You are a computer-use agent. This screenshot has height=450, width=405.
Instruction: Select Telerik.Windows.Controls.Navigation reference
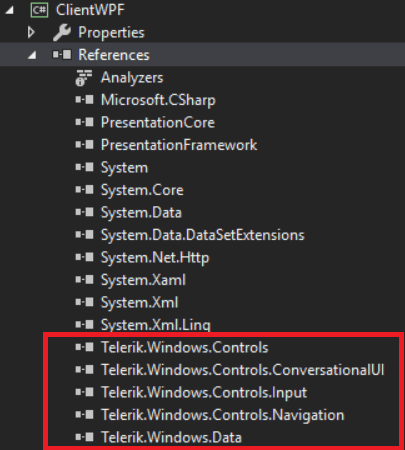pyautogui.click(x=223, y=415)
